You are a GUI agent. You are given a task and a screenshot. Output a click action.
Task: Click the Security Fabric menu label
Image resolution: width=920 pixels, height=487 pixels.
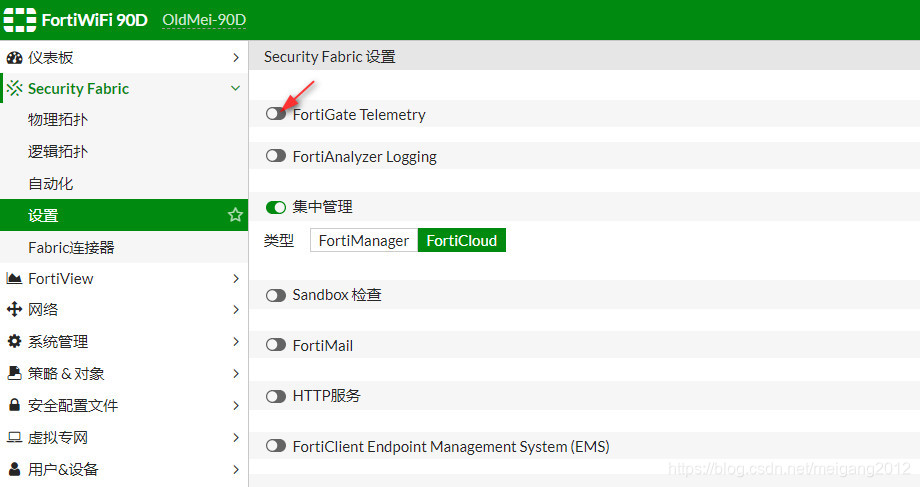(x=79, y=89)
